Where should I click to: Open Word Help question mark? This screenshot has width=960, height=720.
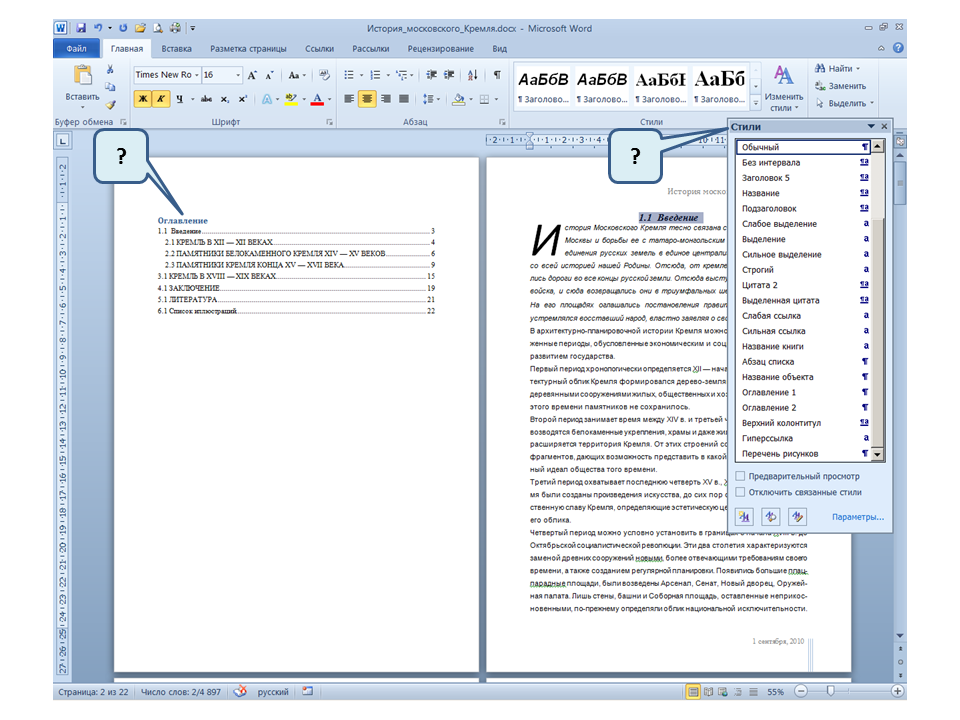tap(898, 48)
